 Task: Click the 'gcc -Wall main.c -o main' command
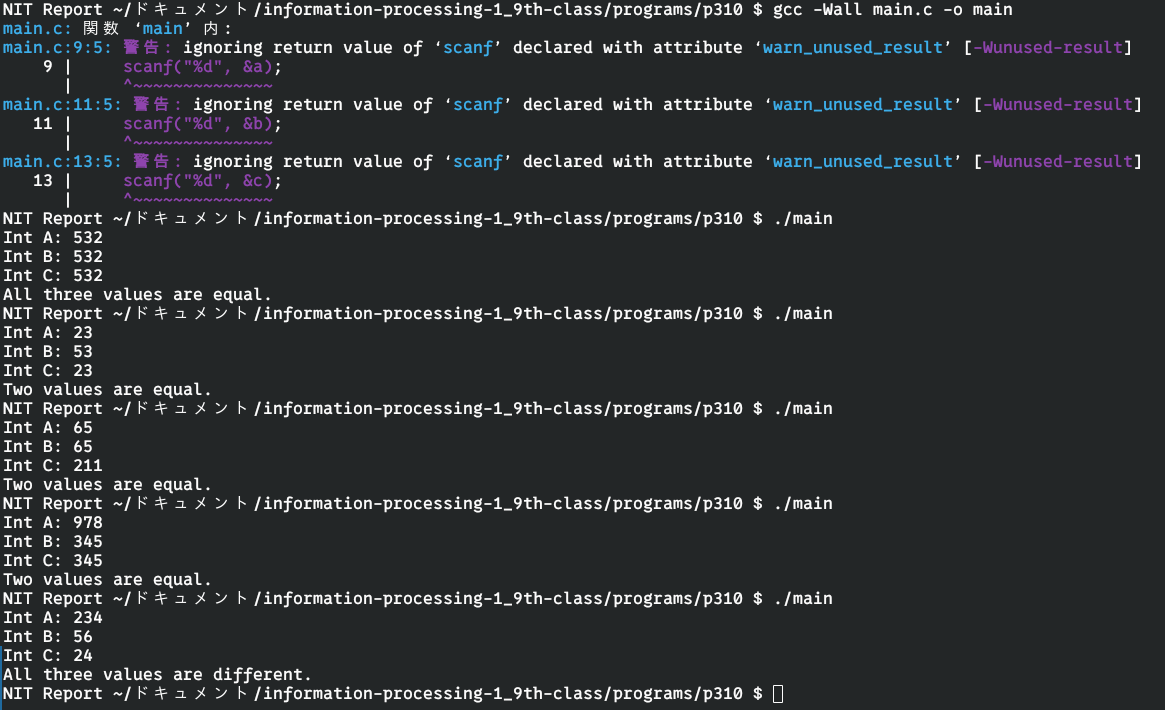893,9
